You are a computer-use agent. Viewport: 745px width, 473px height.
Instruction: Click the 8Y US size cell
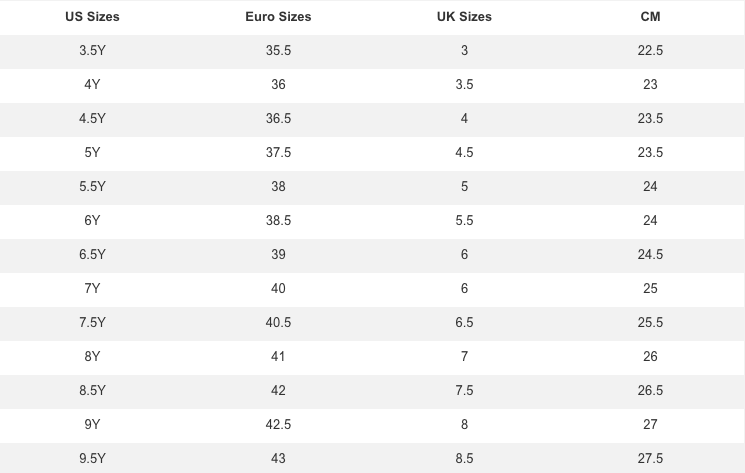coord(92,357)
